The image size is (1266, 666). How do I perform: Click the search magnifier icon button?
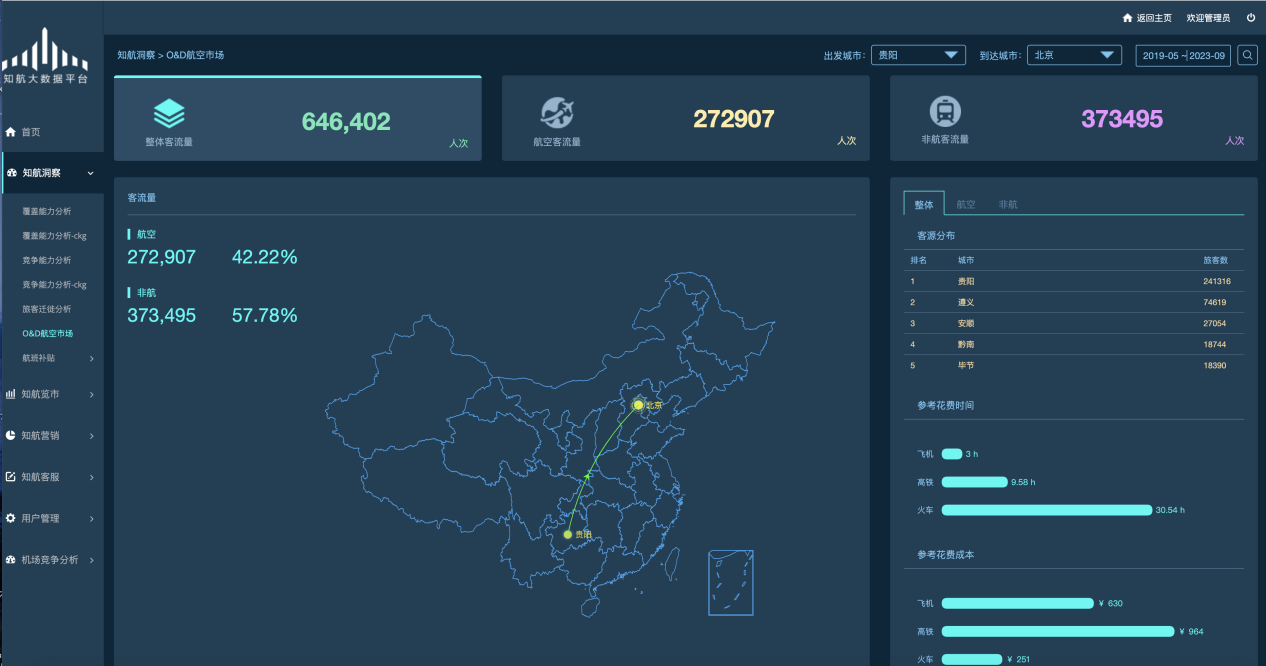1247,55
